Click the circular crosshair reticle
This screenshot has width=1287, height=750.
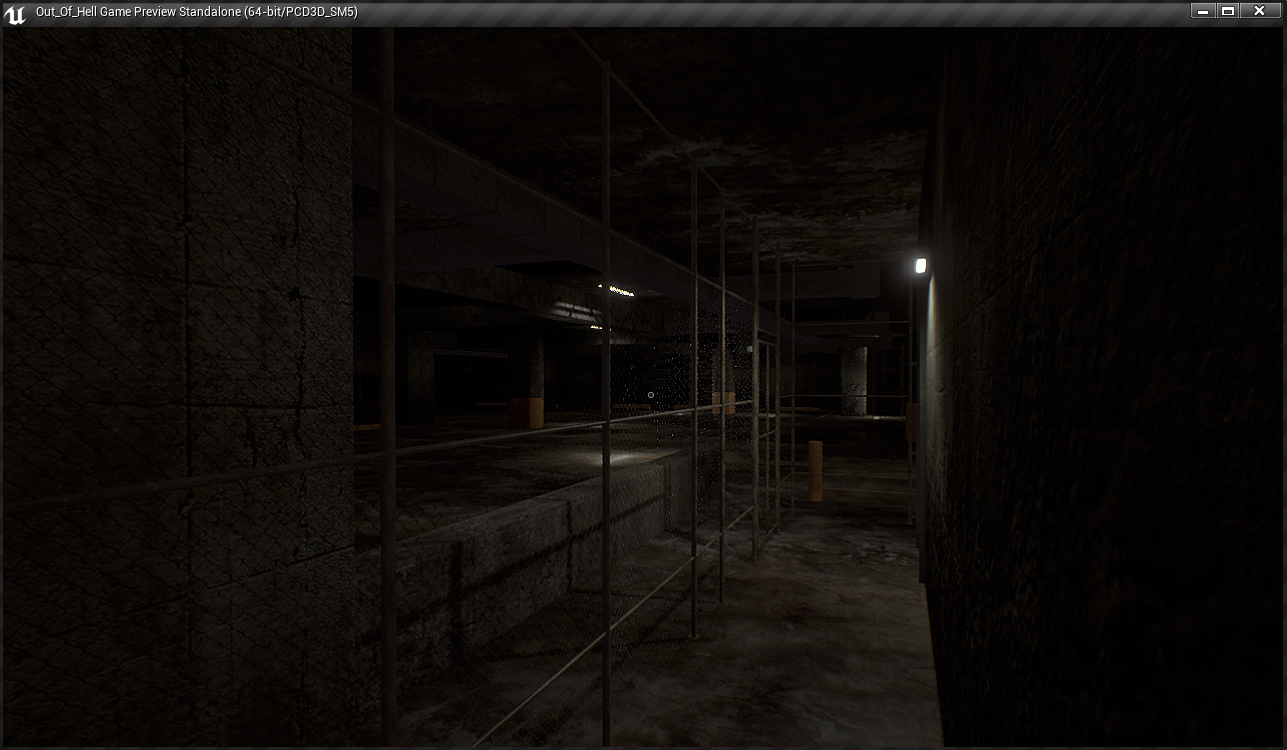(651, 395)
